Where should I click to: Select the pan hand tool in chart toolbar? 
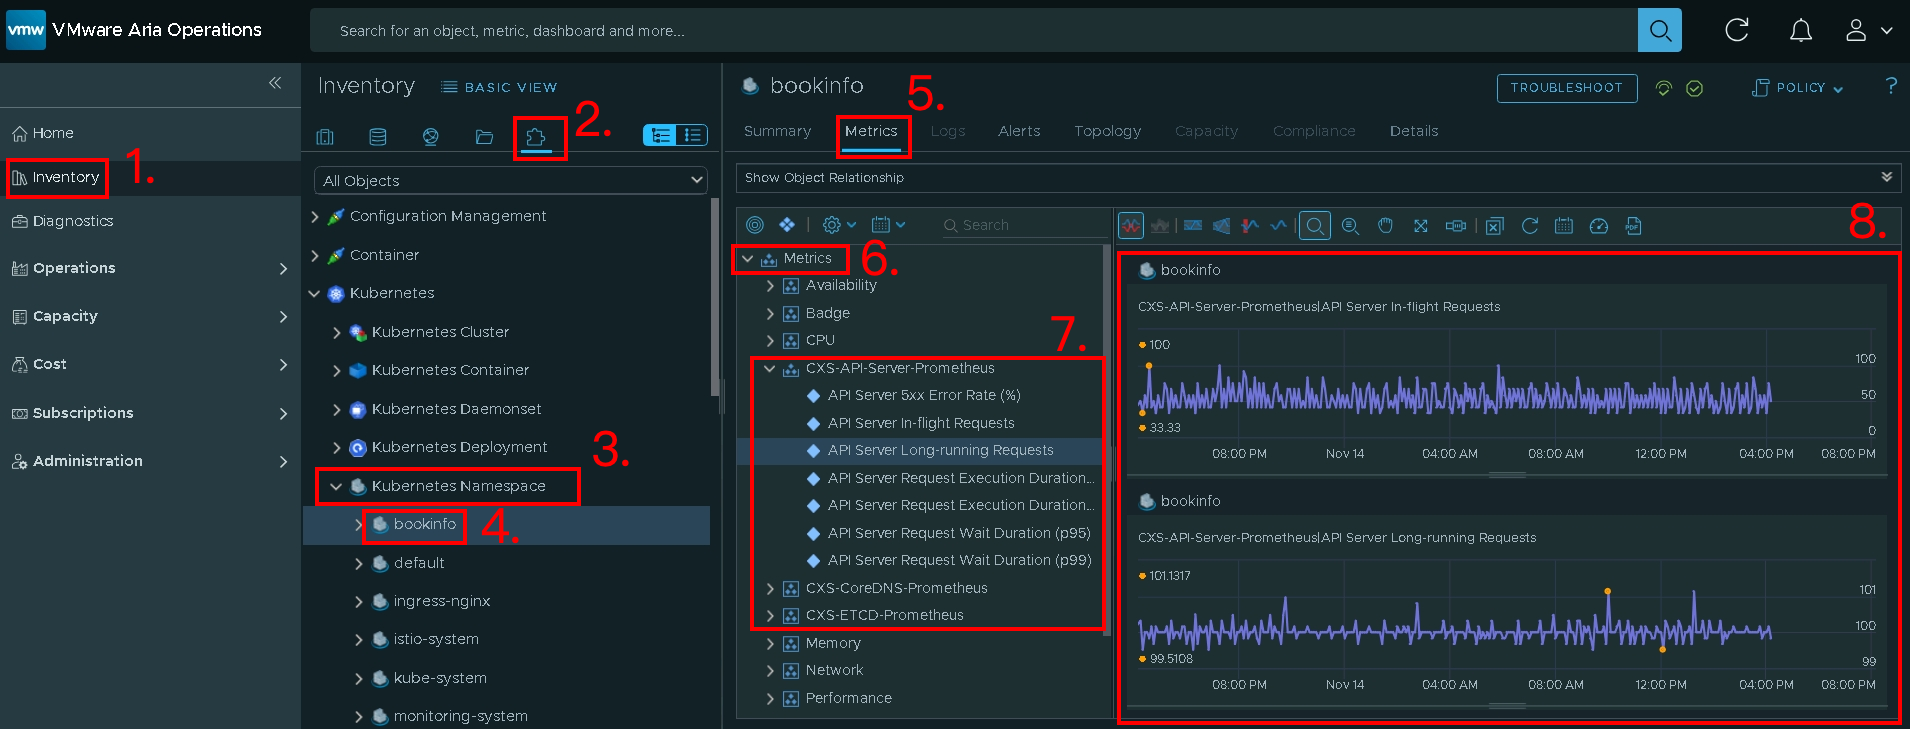(1385, 226)
